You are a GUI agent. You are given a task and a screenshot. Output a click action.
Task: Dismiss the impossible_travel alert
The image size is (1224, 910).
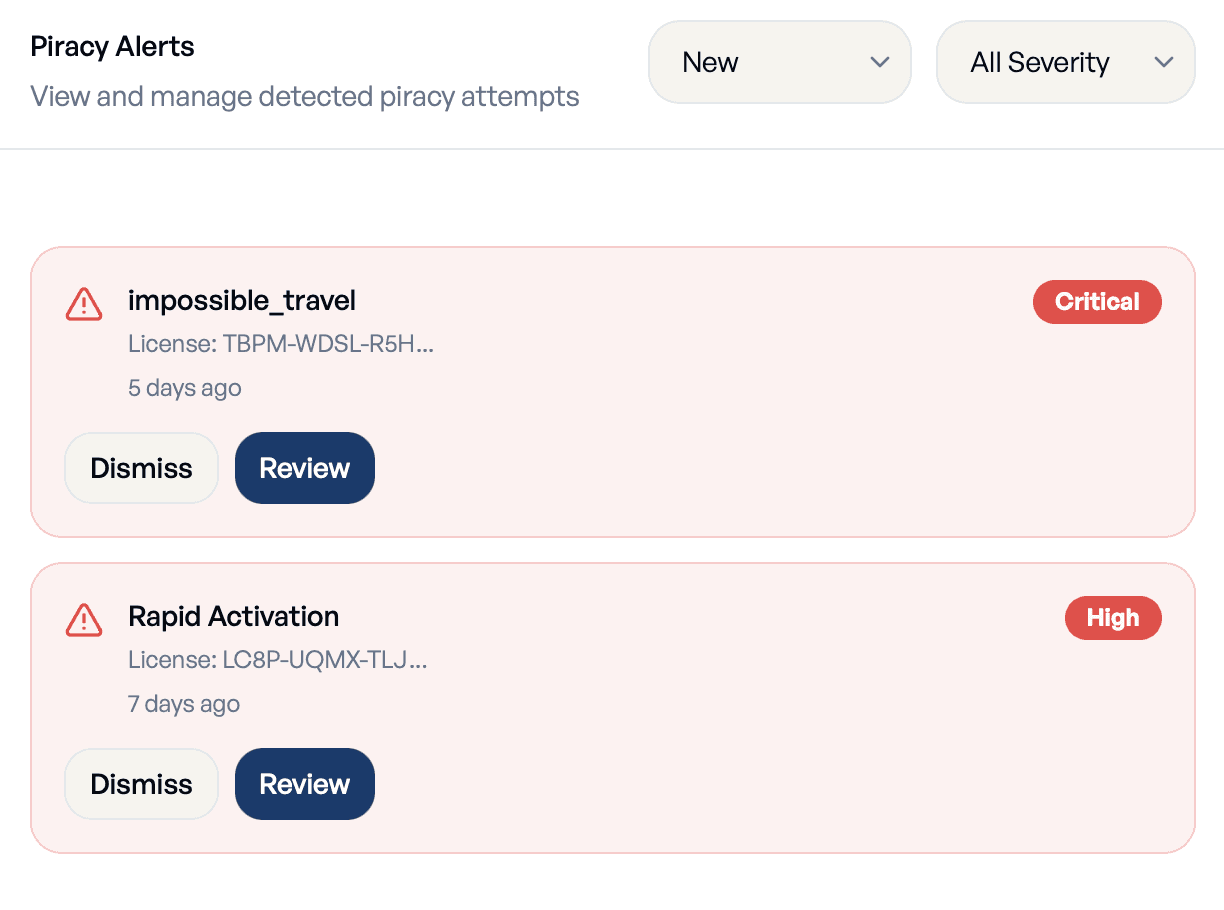point(141,468)
